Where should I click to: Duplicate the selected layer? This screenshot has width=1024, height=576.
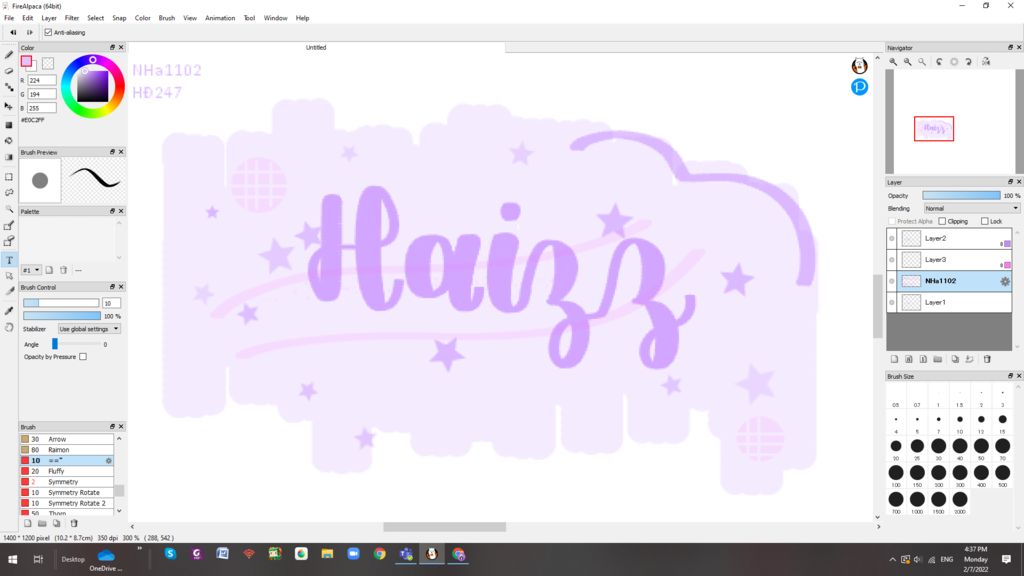[x=955, y=359]
